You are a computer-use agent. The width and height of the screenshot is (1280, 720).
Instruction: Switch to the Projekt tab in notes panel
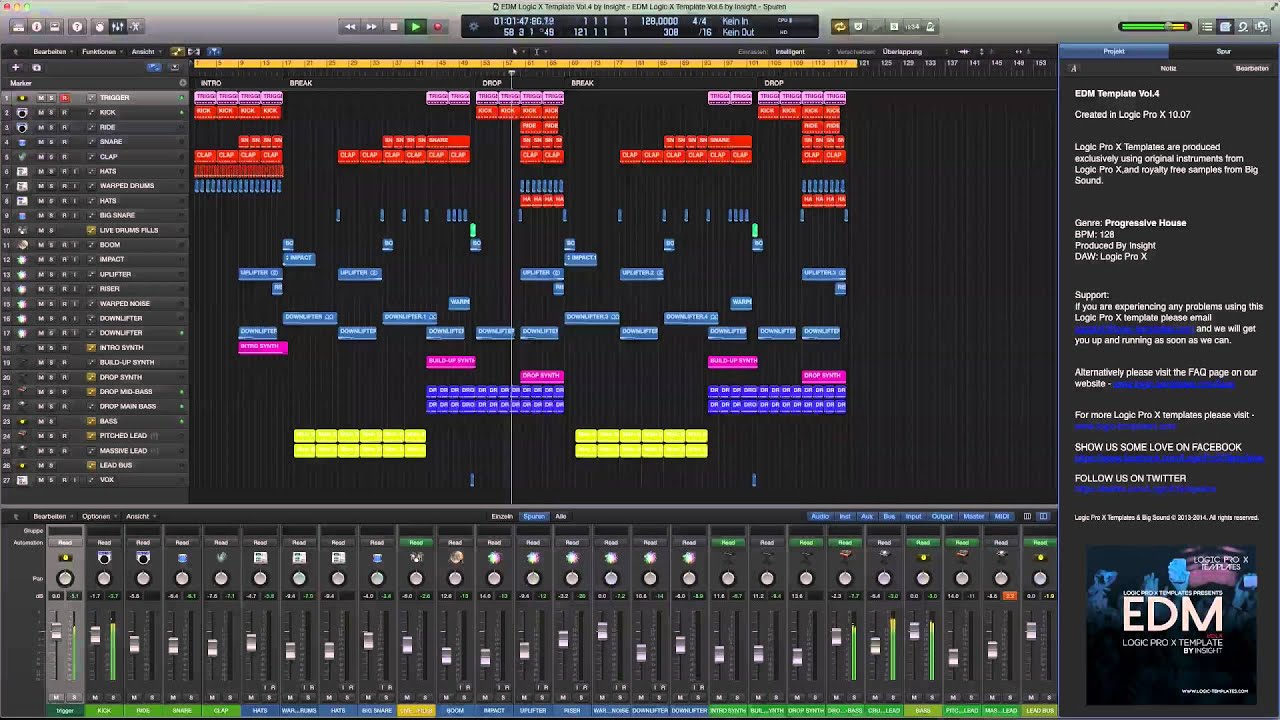(x=1114, y=51)
